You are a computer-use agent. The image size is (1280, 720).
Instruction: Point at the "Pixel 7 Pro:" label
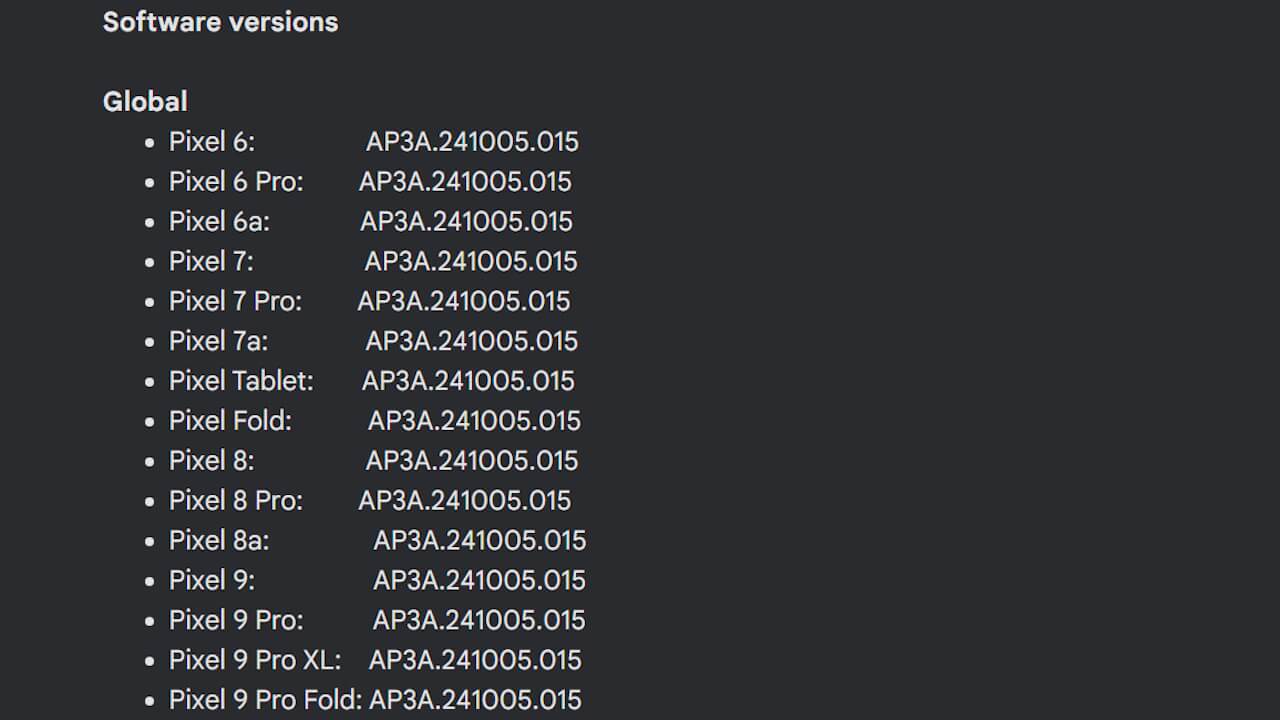click(x=235, y=301)
